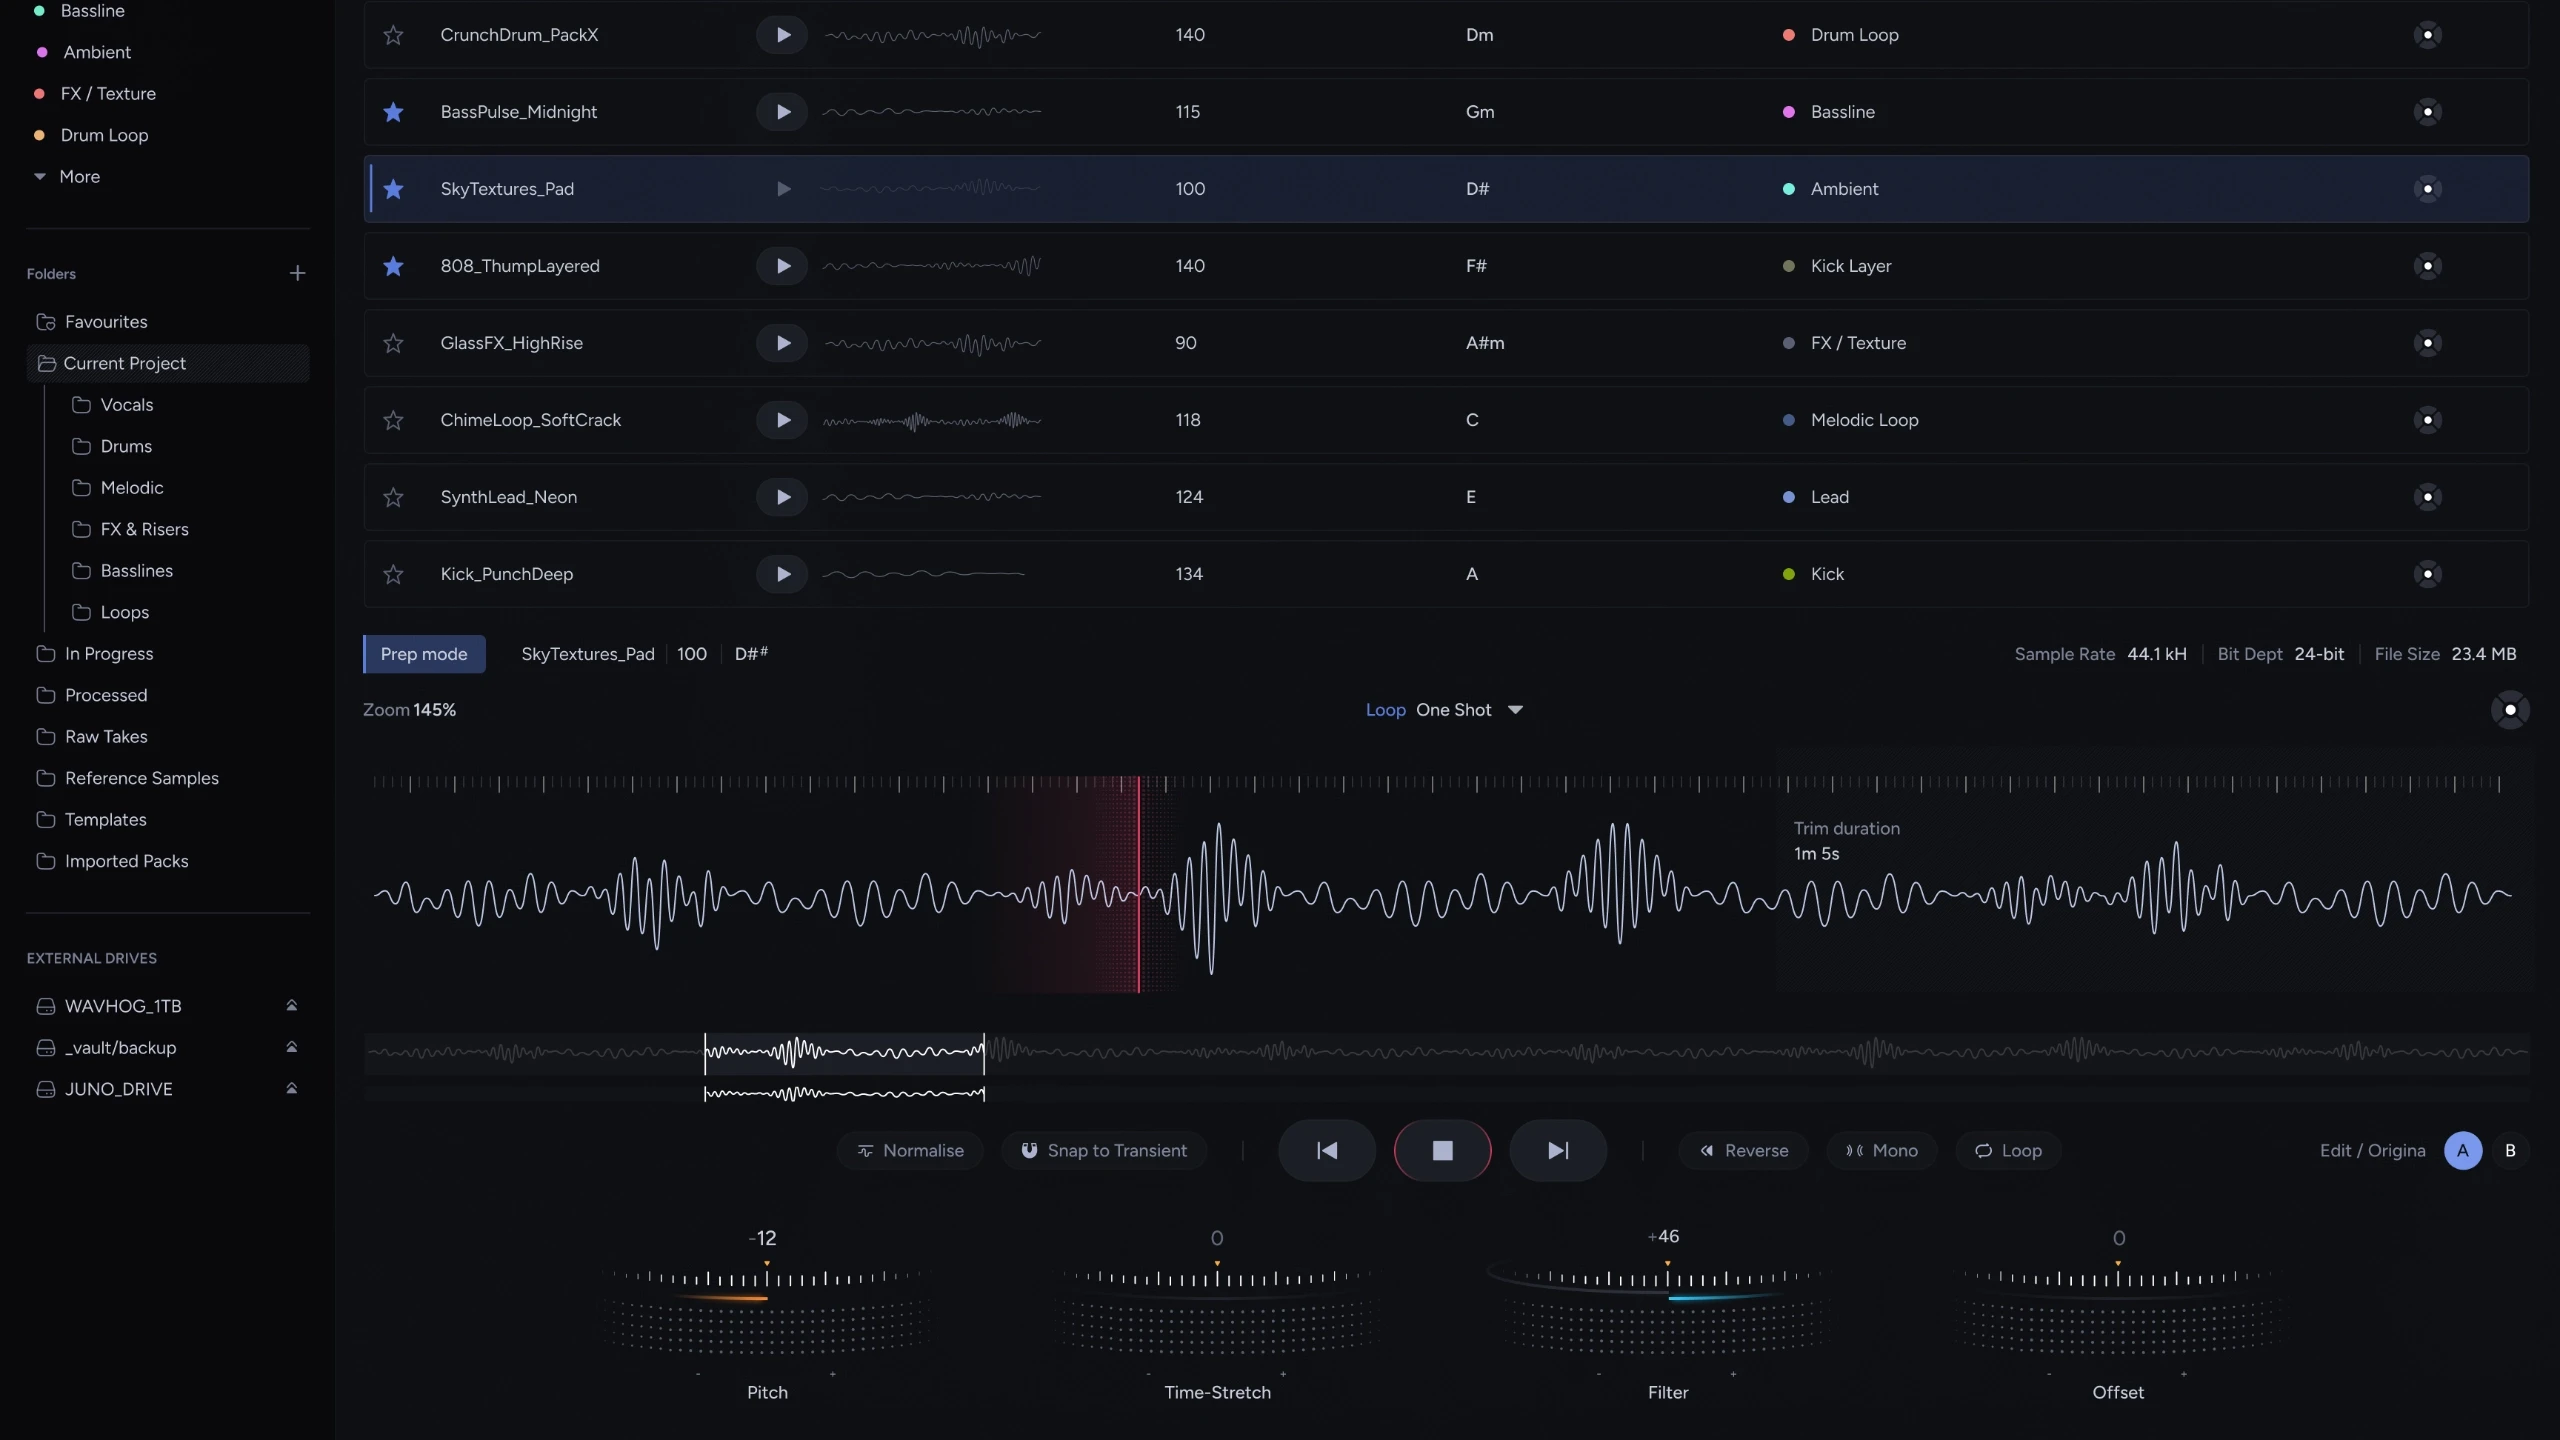Eject the WAVHOG_1TB drive
The image size is (2560, 1440).
point(291,1006)
